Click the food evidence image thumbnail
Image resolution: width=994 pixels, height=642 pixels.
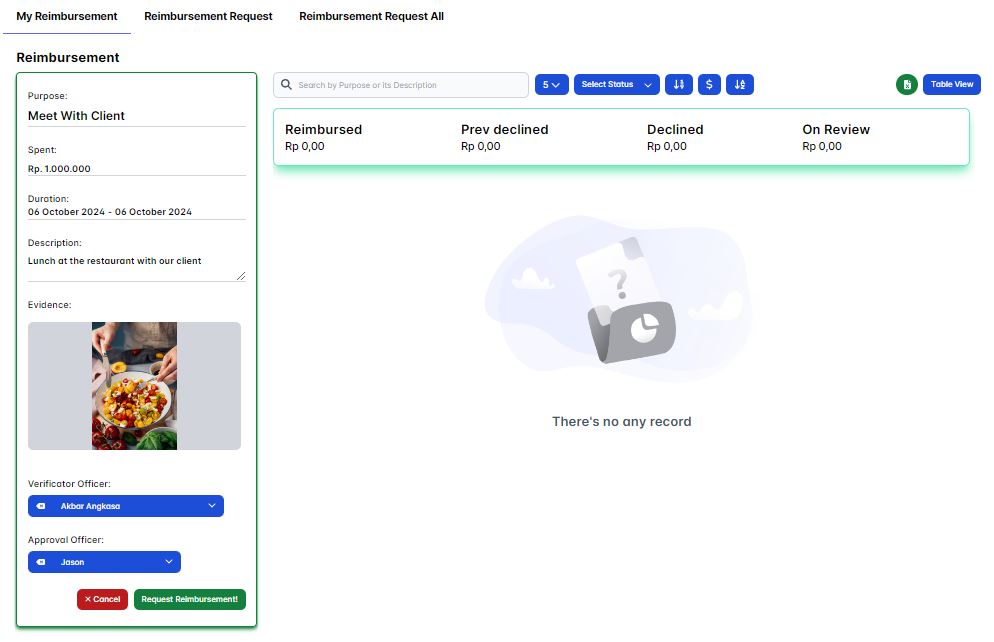(x=134, y=386)
